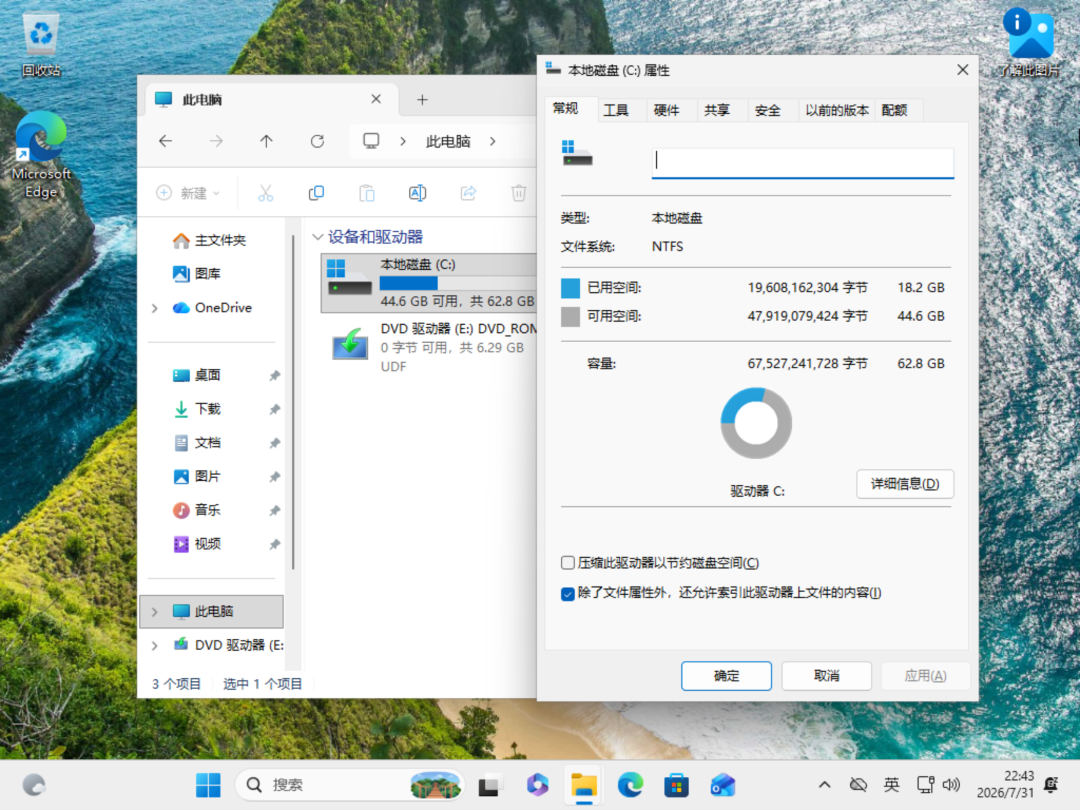Close the 此电脑 Explorer tab
Image resolution: width=1080 pixels, height=810 pixels.
376,99
